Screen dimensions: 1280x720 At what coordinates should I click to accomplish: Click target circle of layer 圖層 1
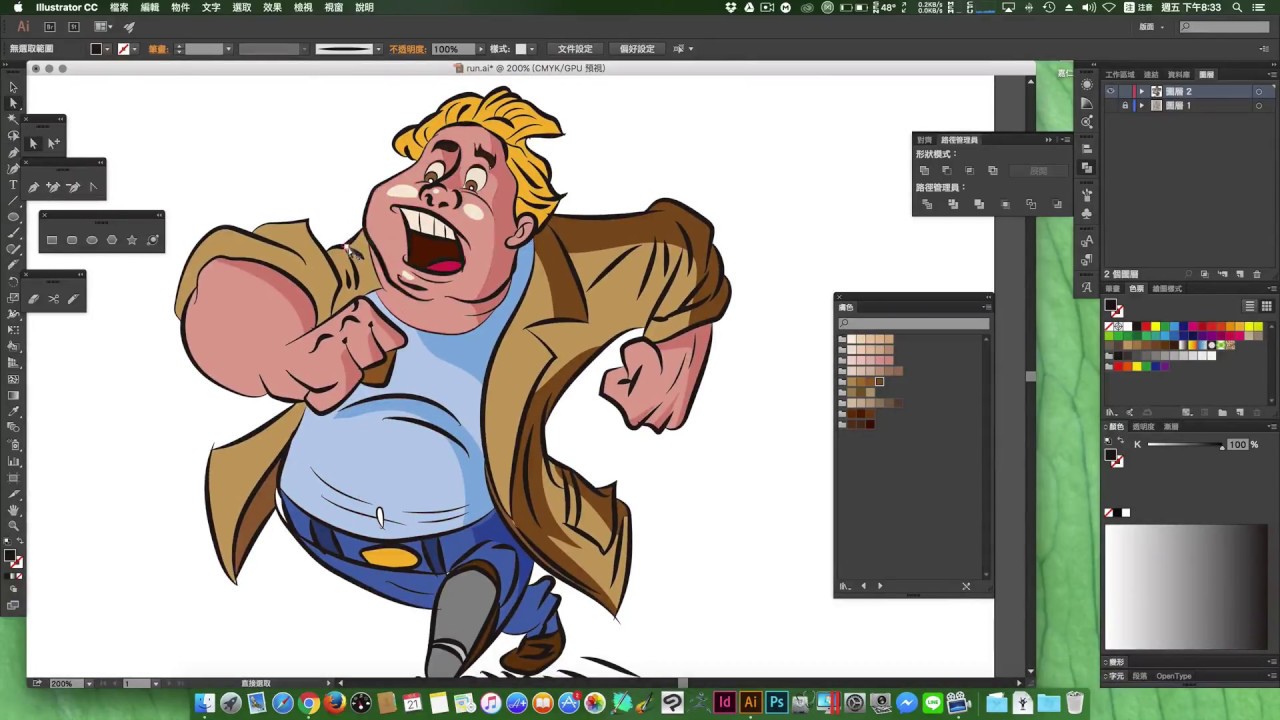point(1259,105)
